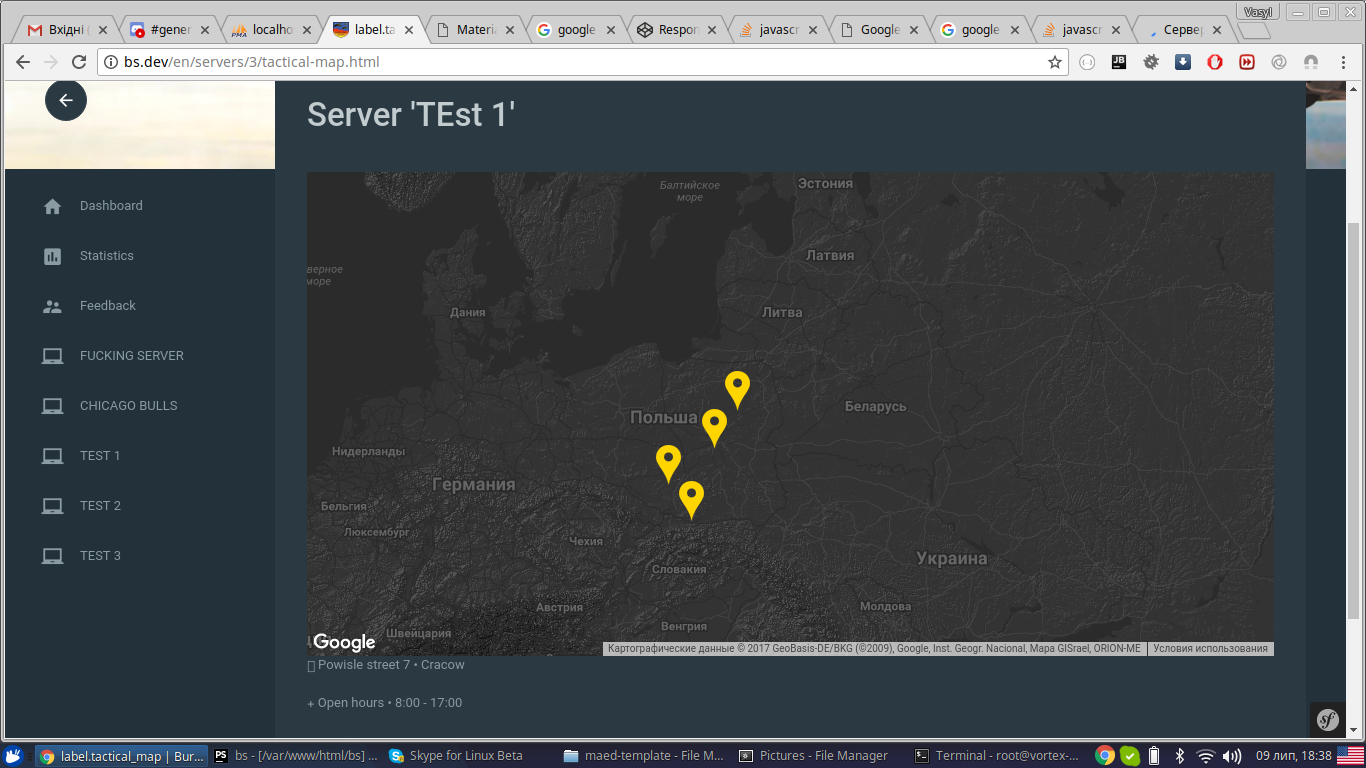Image resolution: width=1366 pixels, height=768 pixels.
Task: Click the volume tray icon
Action: click(1232, 756)
